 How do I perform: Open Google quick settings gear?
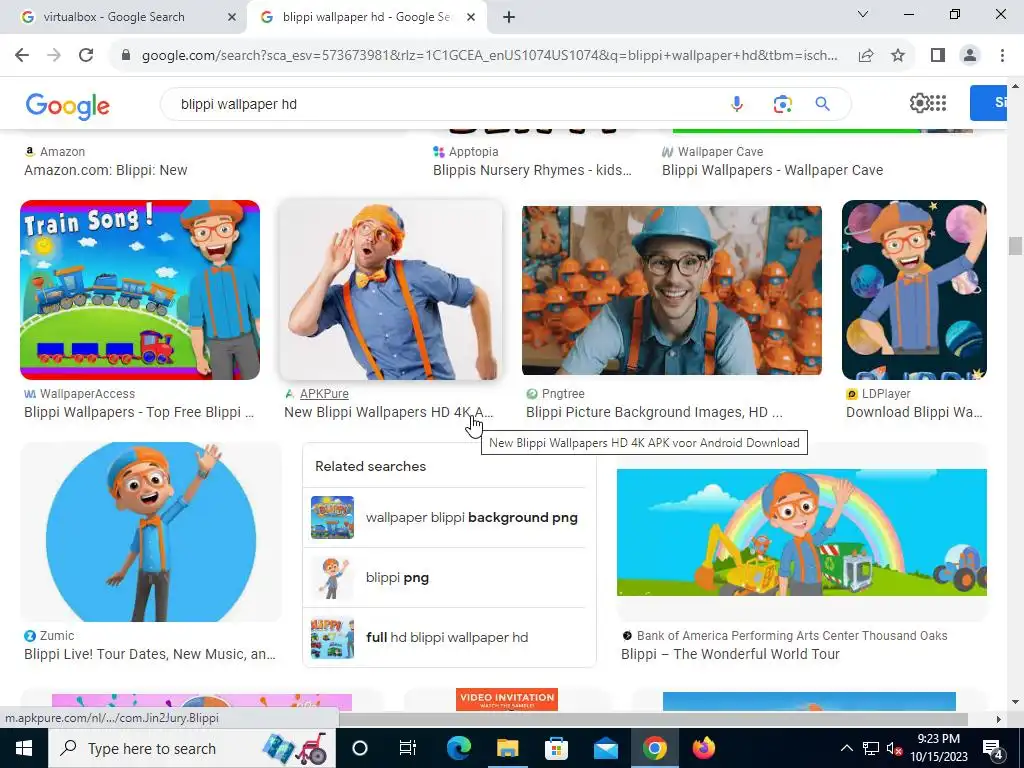919,103
